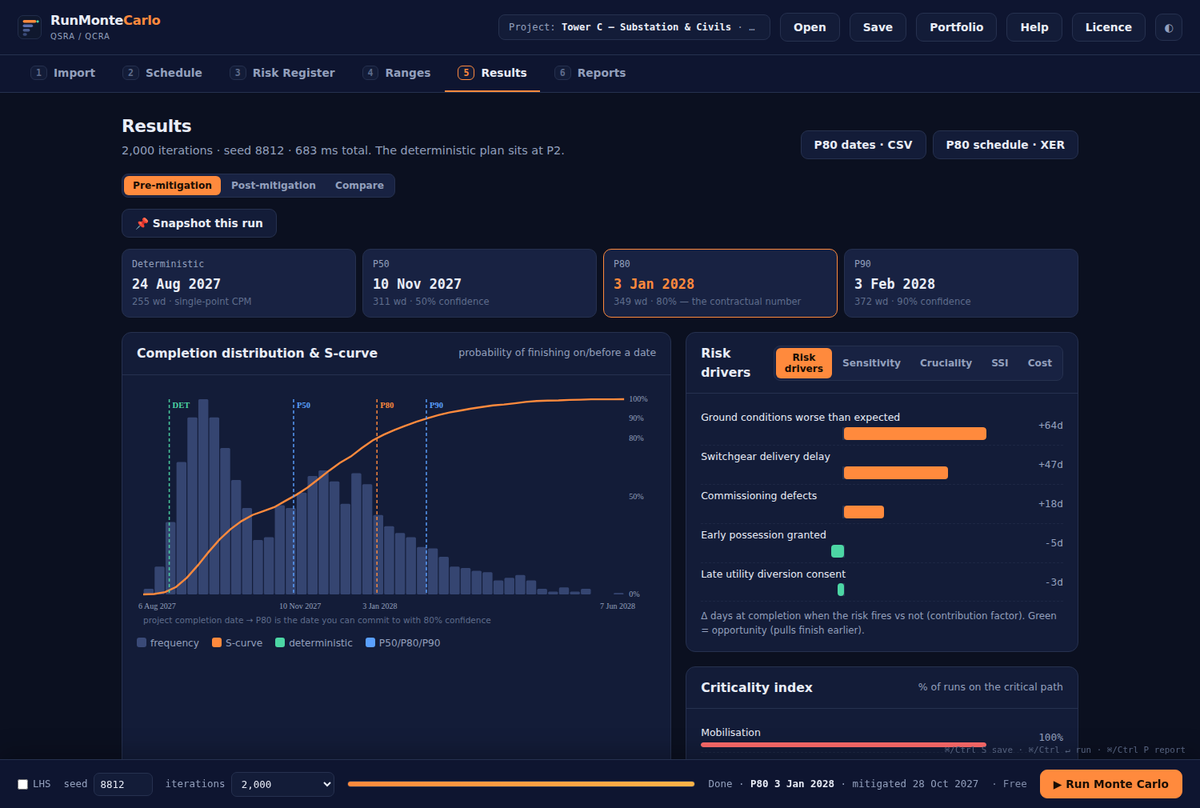Screen dimensions: 1200x808
Task: Click the Switchgear delivery delay bar
Action: 896,472
